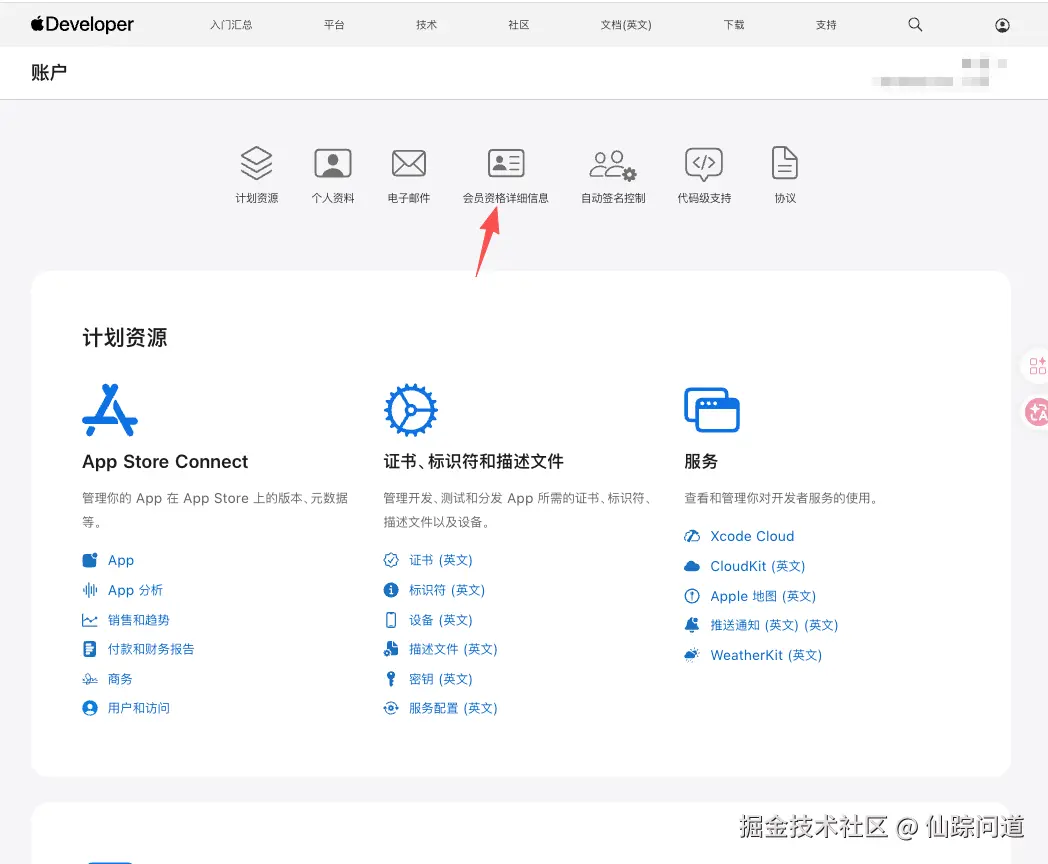Screen dimensions: 1048x864
Task: Click the phone icon beside 设备
Action: (391, 620)
